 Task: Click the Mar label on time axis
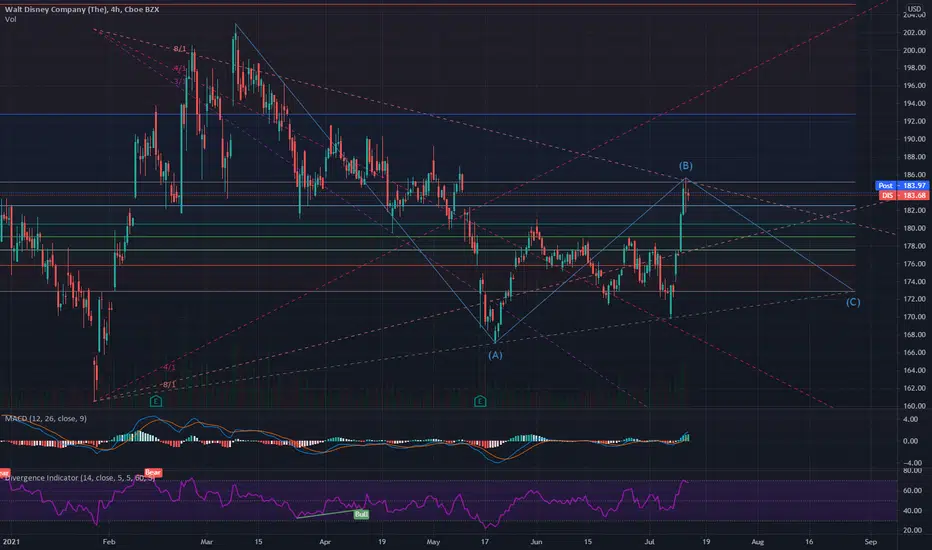point(206,542)
